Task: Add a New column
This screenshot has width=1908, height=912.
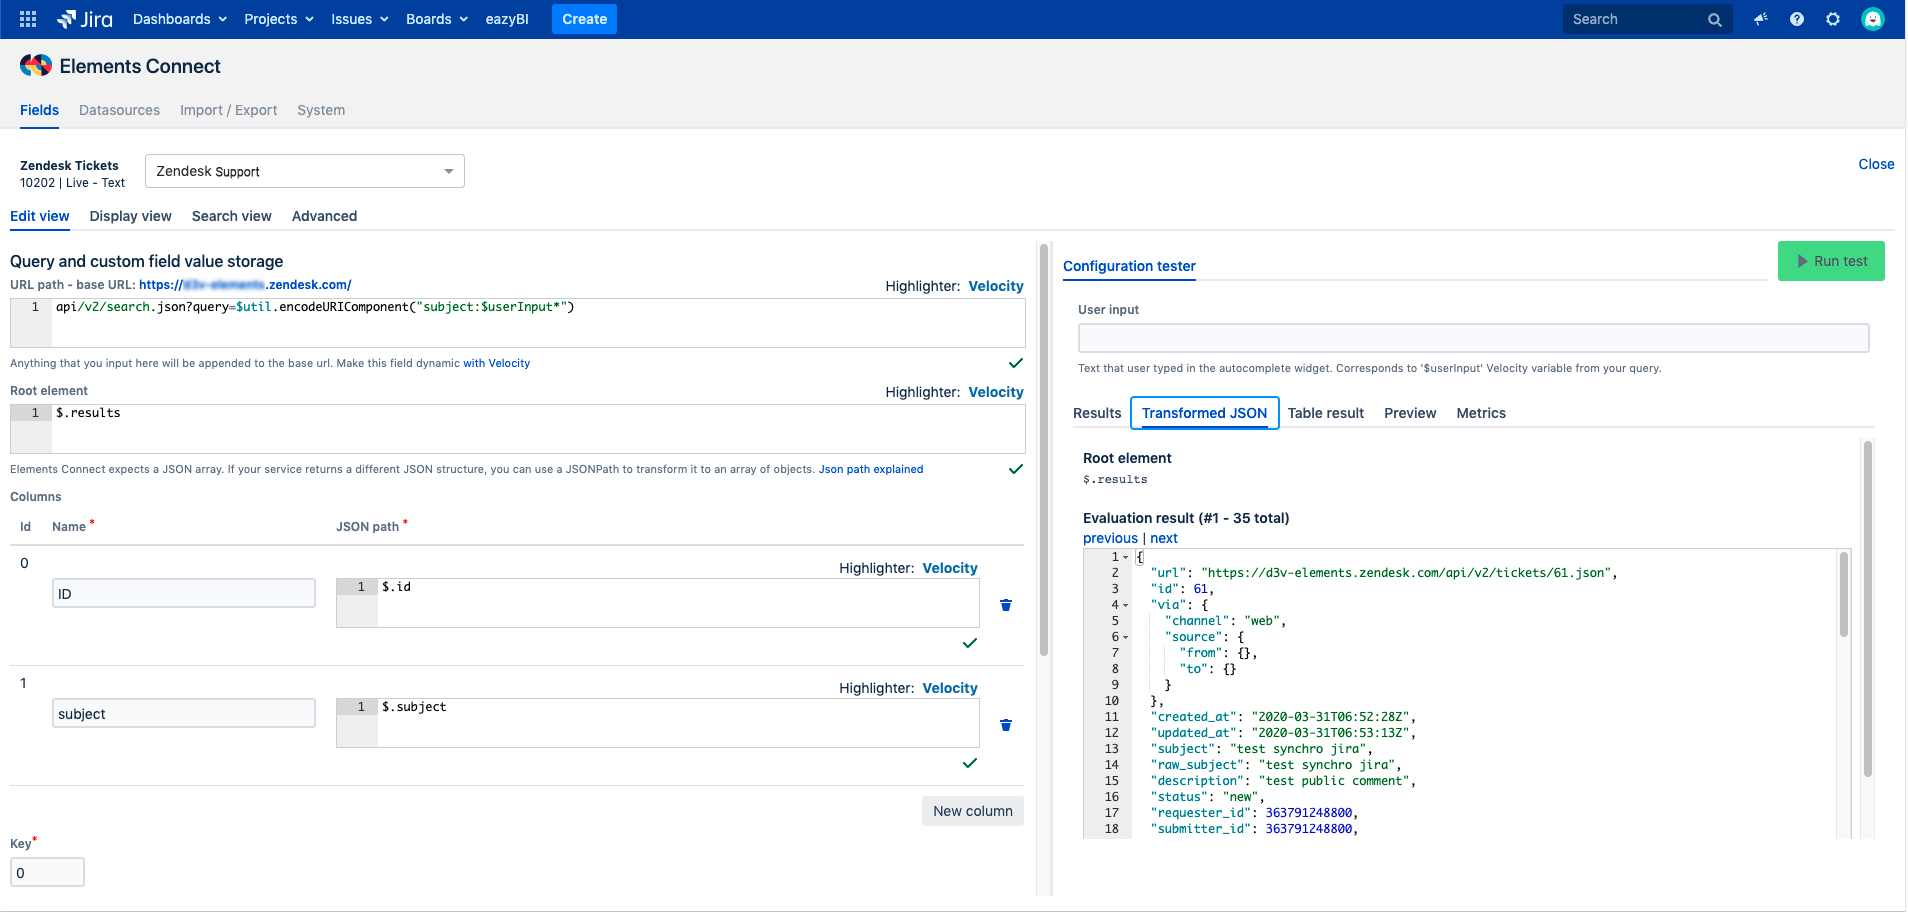Action: click(x=972, y=811)
